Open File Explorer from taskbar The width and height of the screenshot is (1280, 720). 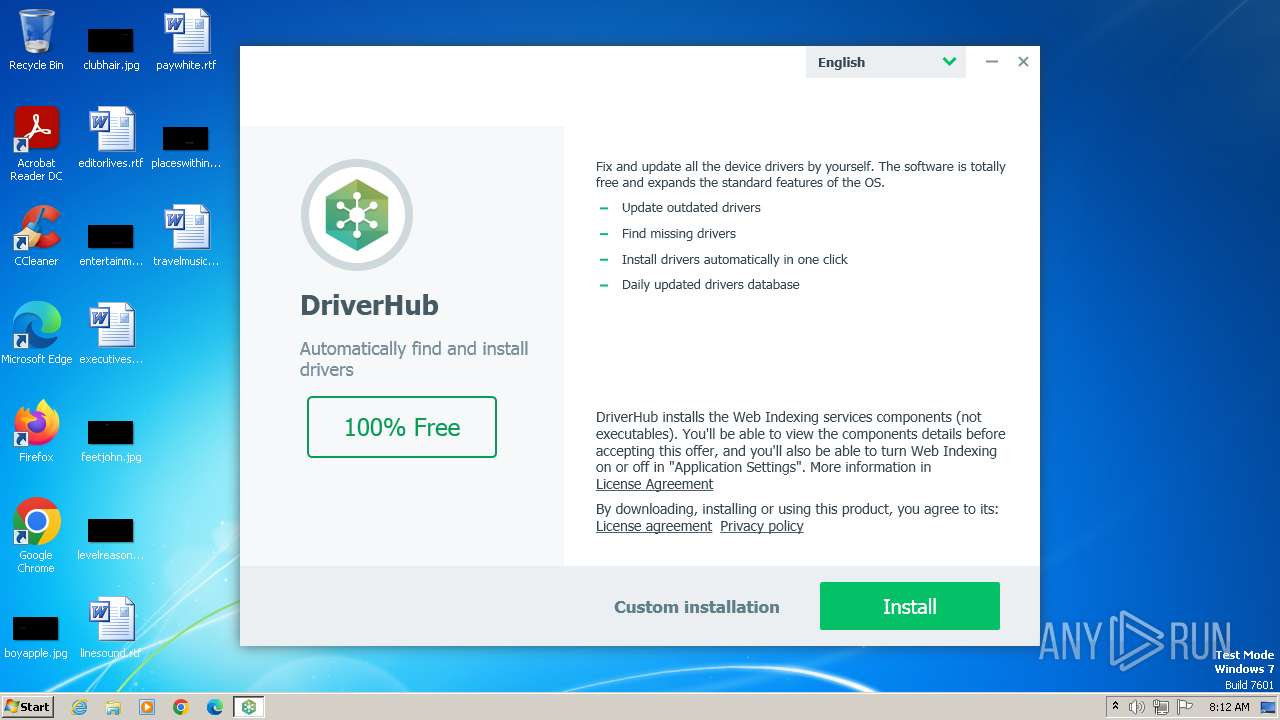point(113,707)
